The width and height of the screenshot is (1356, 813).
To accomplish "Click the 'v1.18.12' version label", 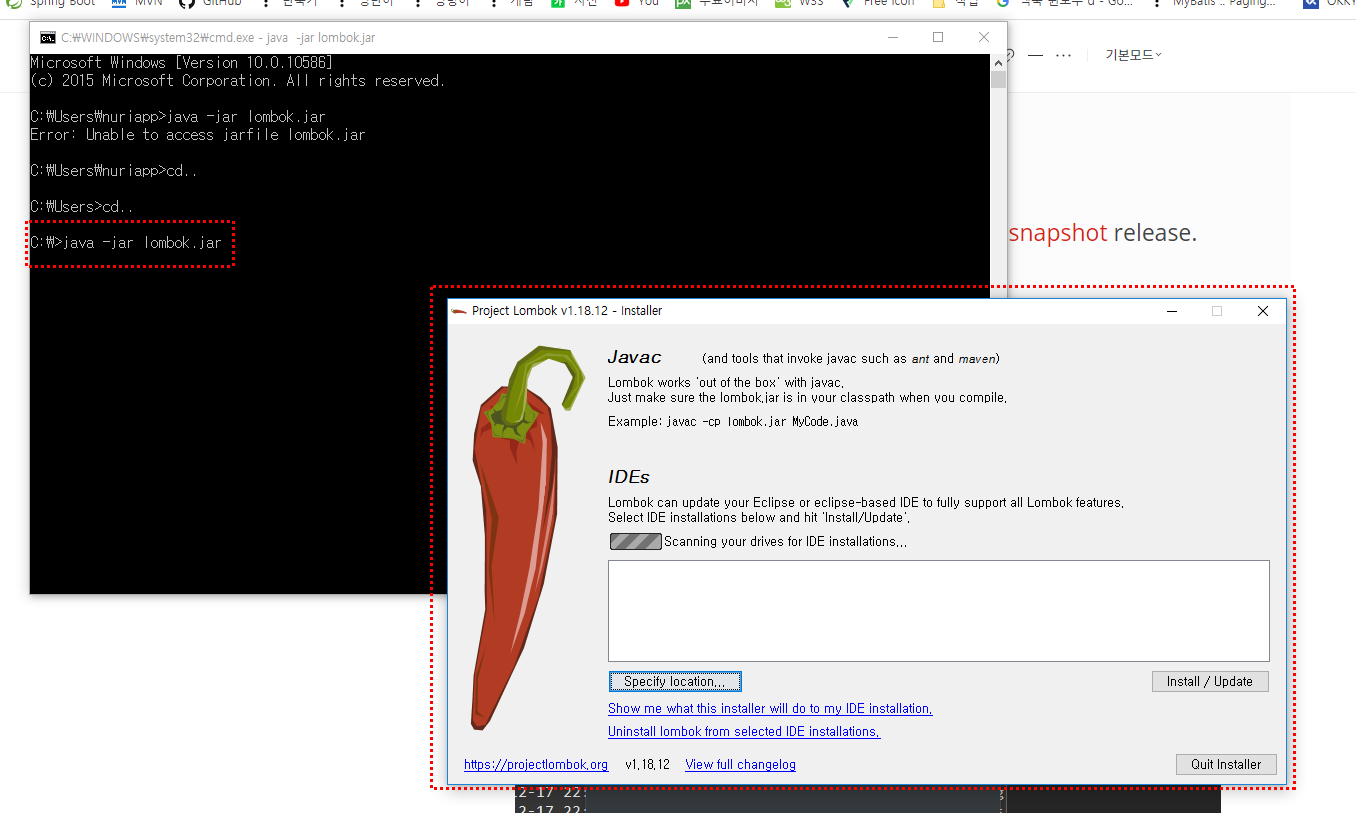I will 647,764.
